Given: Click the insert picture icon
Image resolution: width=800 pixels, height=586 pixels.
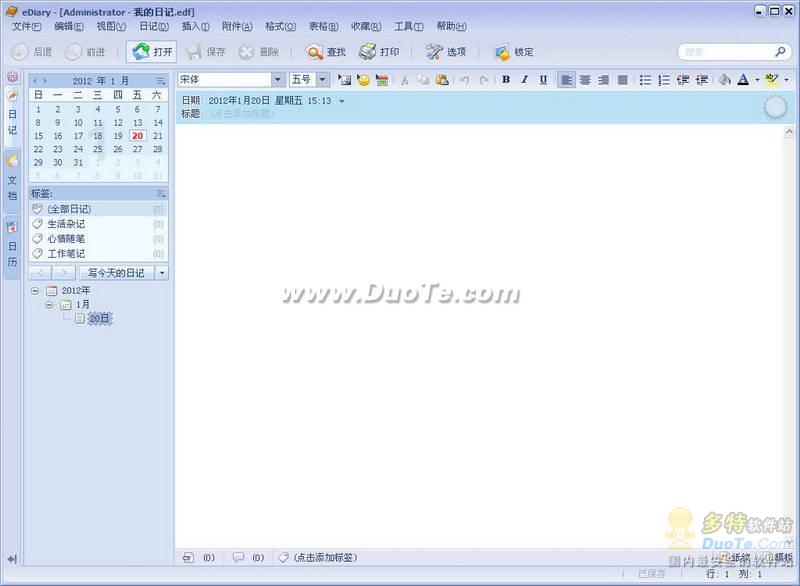Looking at the screenshot, I should [x=344, y=80].
